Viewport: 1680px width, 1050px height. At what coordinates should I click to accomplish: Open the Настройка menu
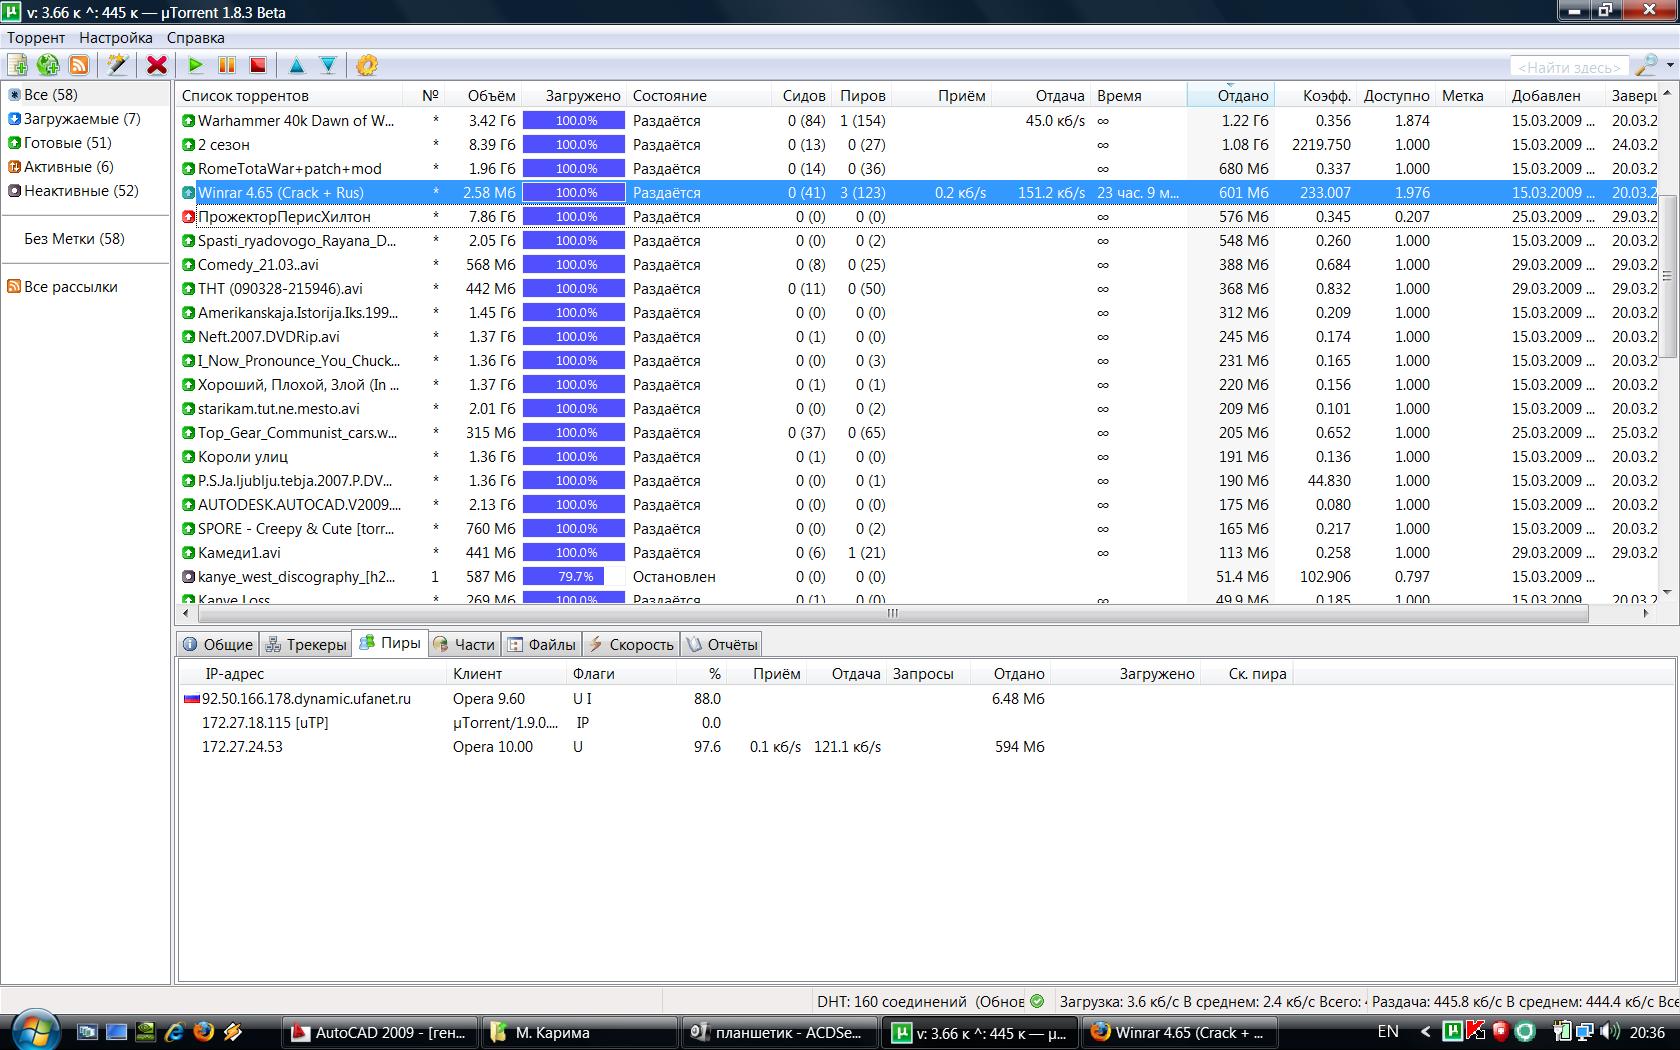116,38
